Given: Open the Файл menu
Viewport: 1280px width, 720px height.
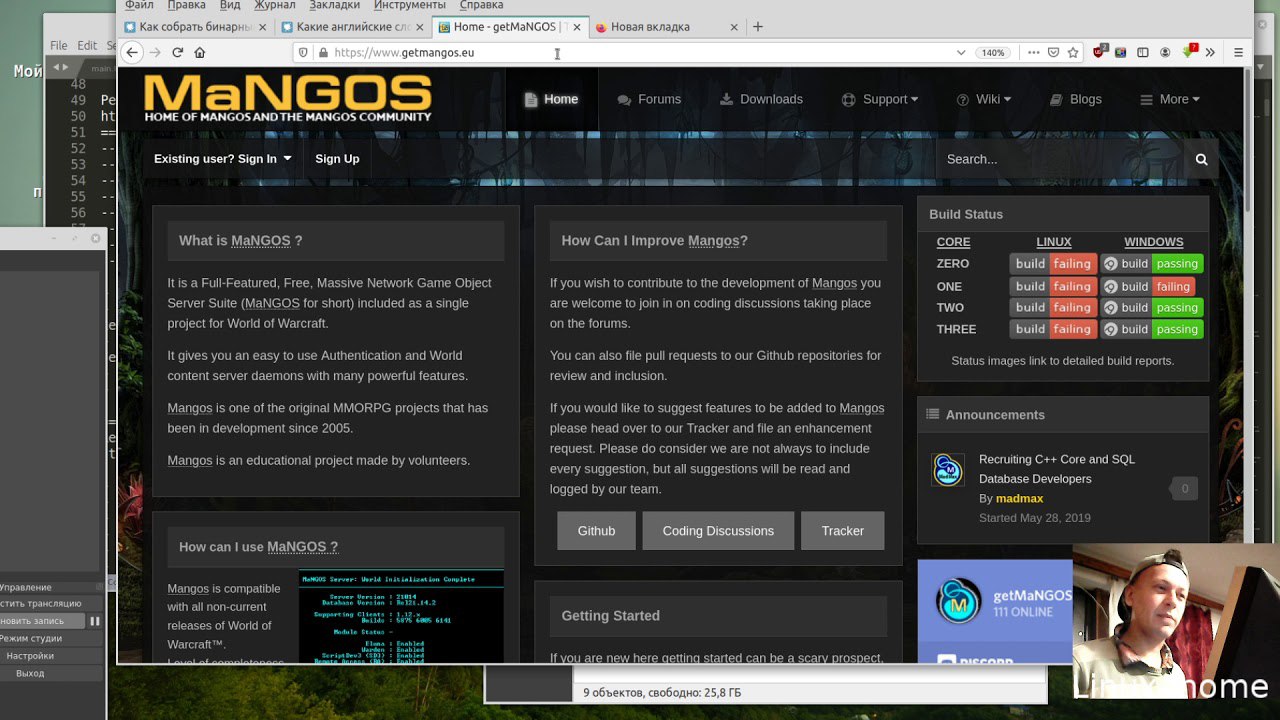Looking at the screenshot, I should [139, 5].
